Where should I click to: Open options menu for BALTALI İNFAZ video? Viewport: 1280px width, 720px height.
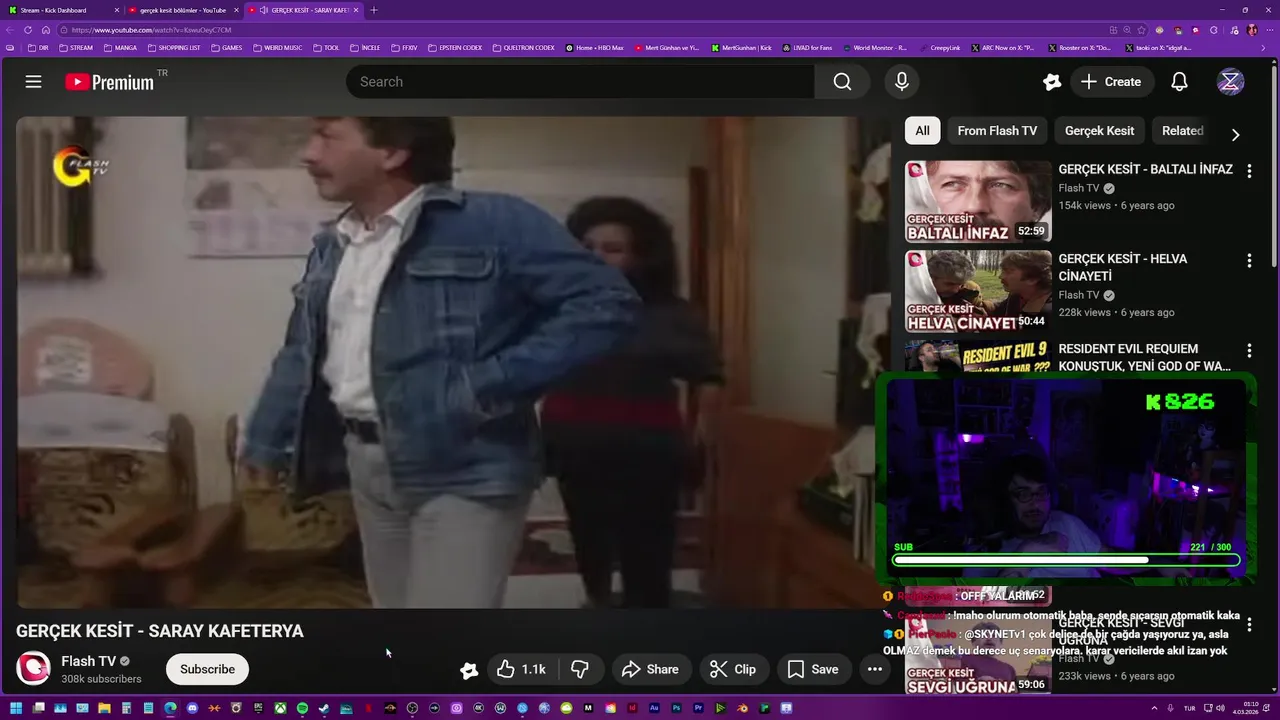(1248, 171)
